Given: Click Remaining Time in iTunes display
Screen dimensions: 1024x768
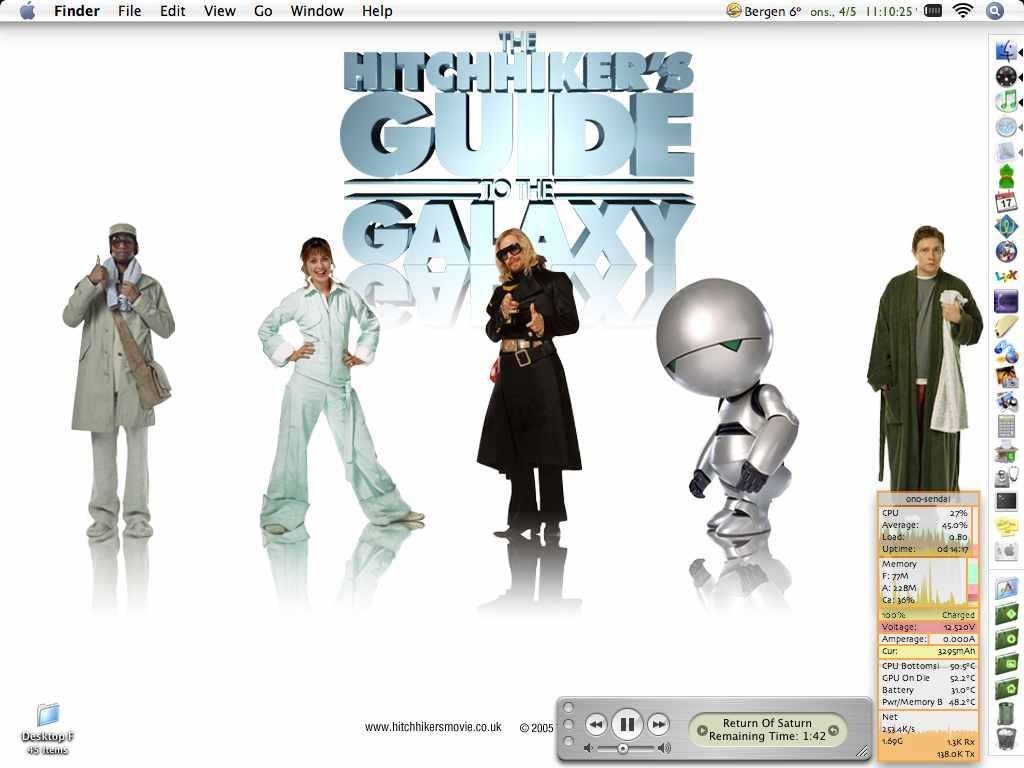Looking at the screenshot, I should 767,736.
